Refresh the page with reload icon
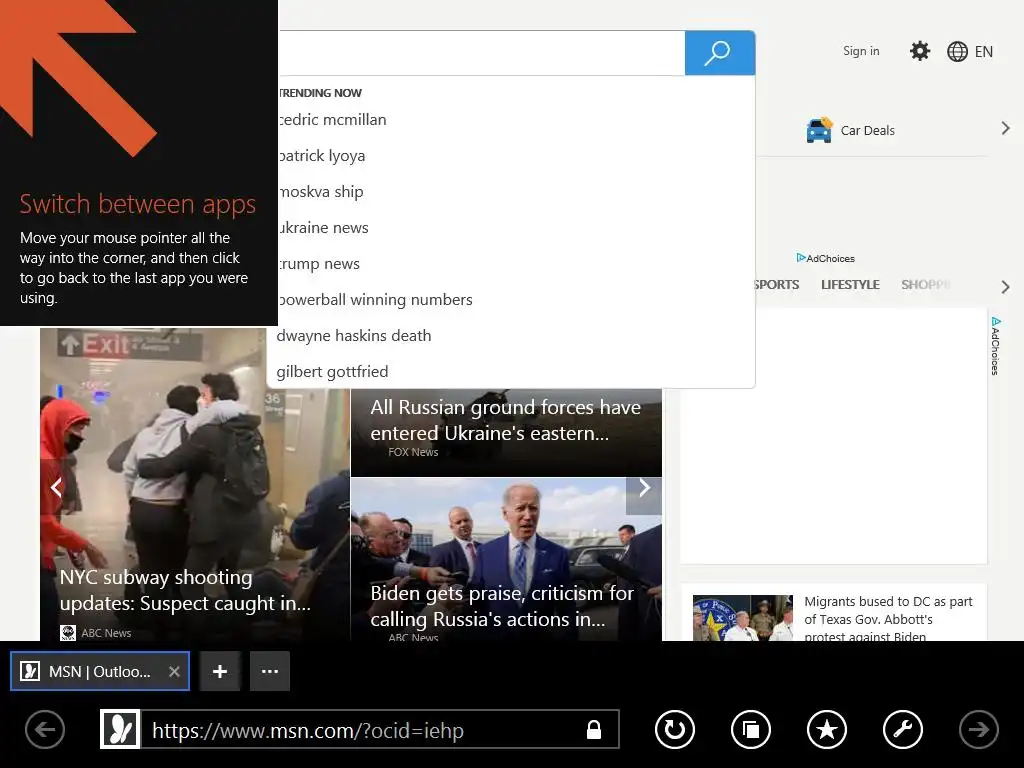 [x=675, y=729]
